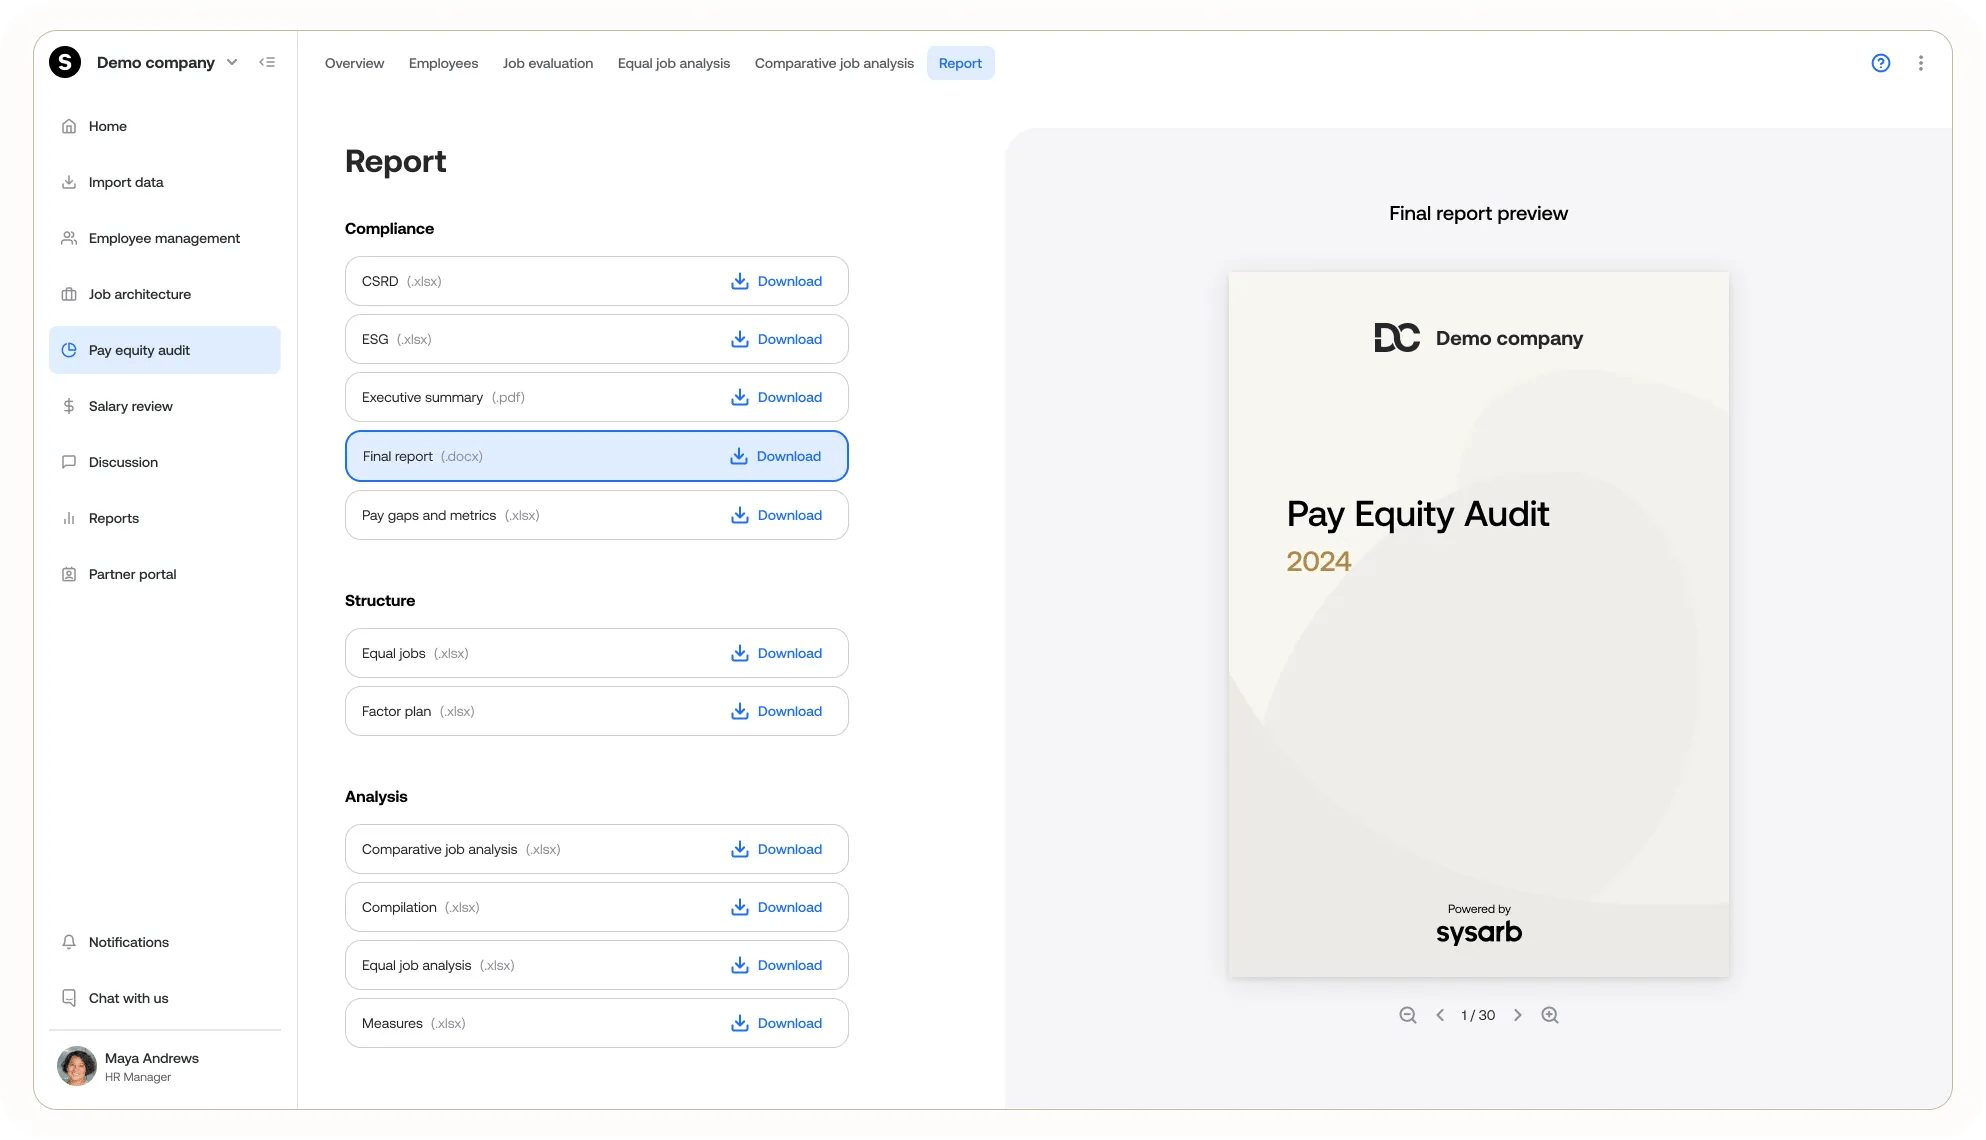The width and height of the screenshot is (1986, 1140).
Task: Select the Home icon in sidebar
Action: [x=68, y=126]
